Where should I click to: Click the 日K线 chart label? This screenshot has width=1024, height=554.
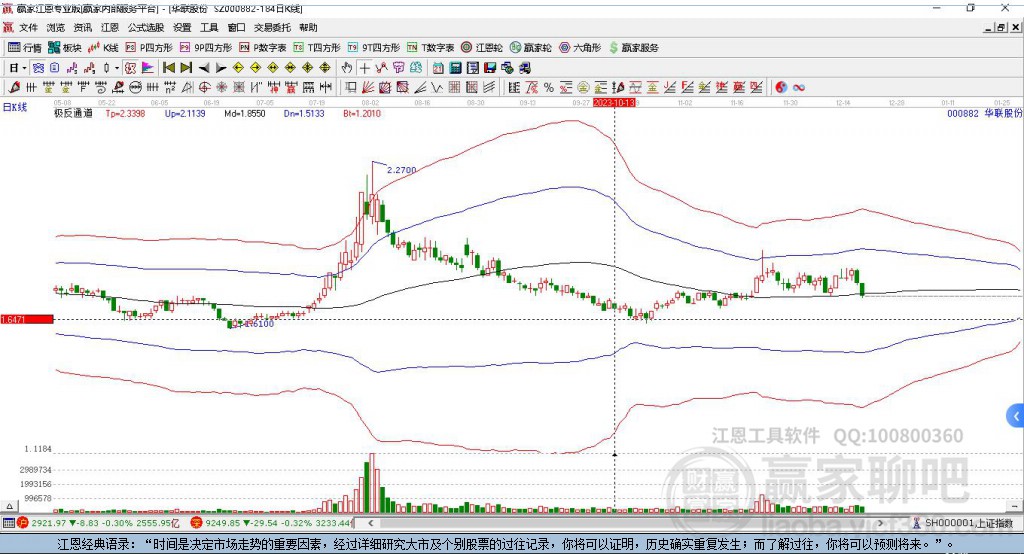pos(15,107)
